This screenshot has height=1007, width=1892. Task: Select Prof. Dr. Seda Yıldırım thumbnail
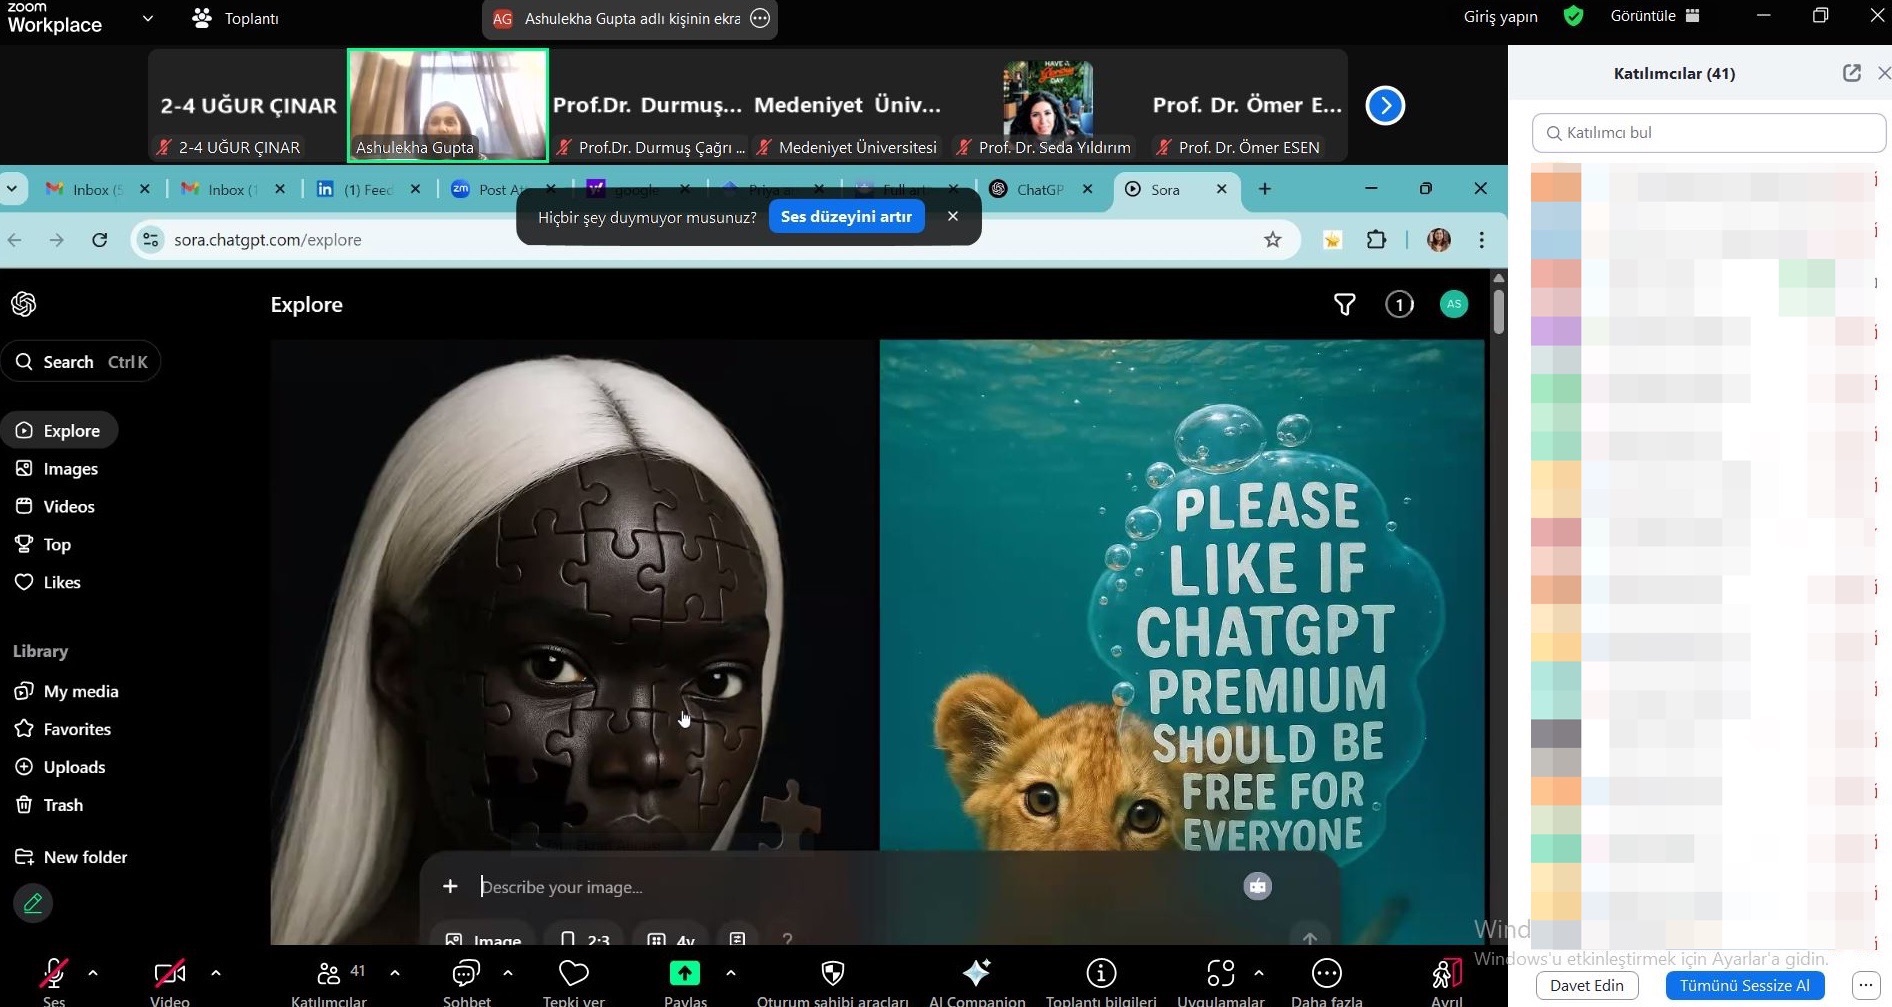coord(1048,105)
